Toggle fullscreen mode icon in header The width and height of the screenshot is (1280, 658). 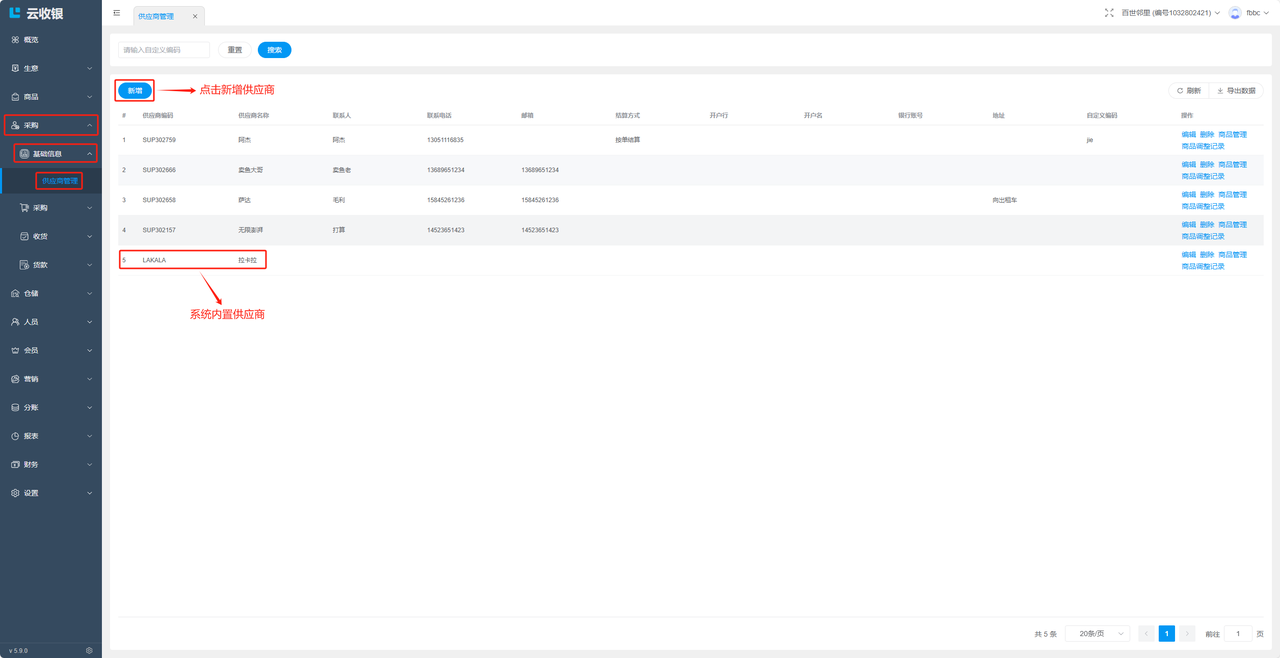pyautogui.click(x=1109, y=13)
